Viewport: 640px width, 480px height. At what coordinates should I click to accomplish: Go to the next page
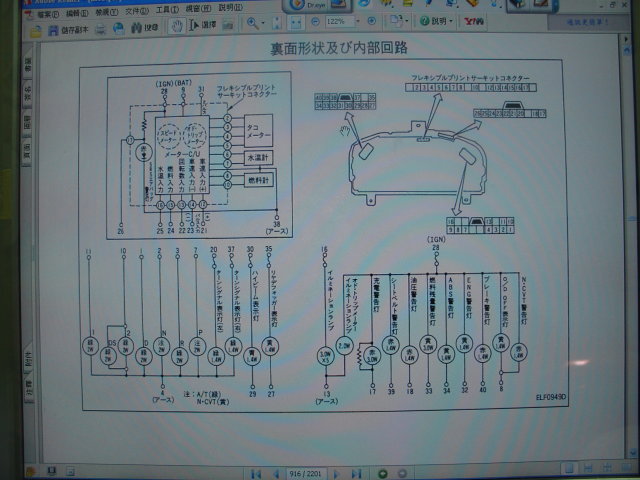click(x=336, y=474)
